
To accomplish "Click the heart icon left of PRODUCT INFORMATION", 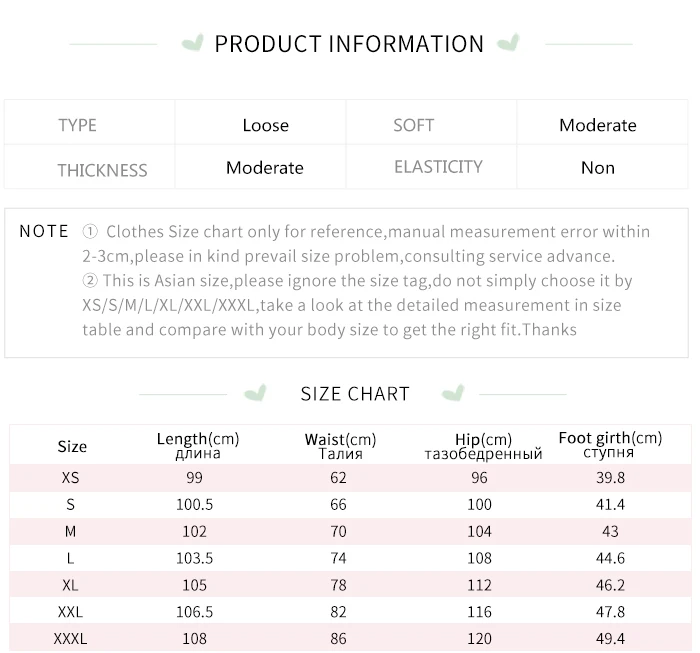I will tap(193, 44).
